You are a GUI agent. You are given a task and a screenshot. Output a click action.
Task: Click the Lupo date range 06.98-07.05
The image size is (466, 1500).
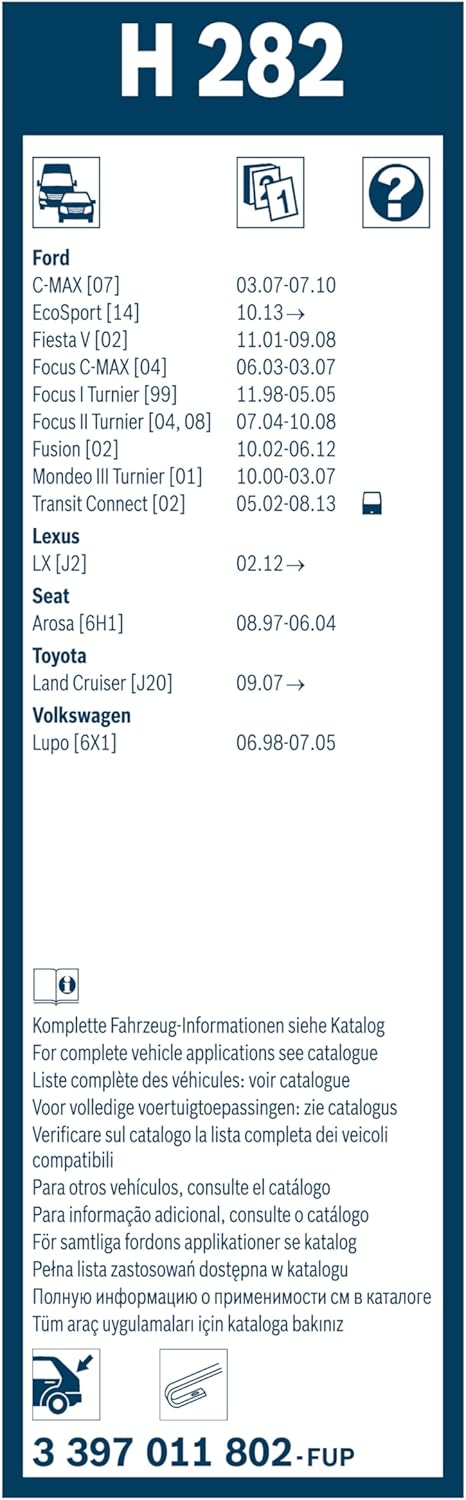(286, 744)
